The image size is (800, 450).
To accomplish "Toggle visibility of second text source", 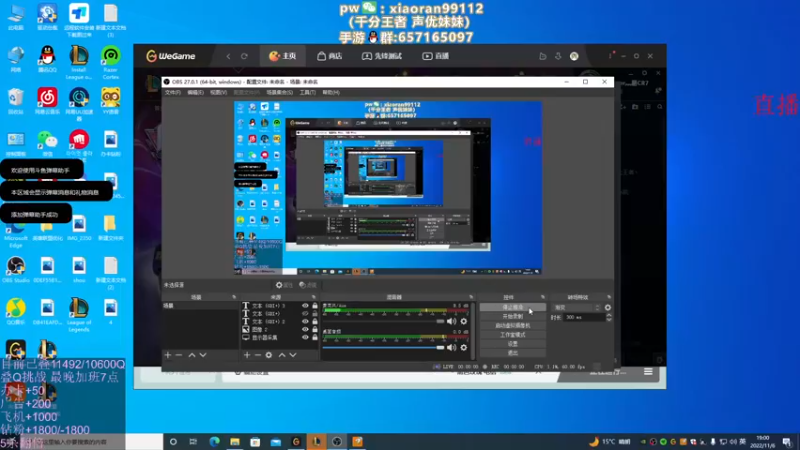I will pyautogui.click(x=305, y=314).
